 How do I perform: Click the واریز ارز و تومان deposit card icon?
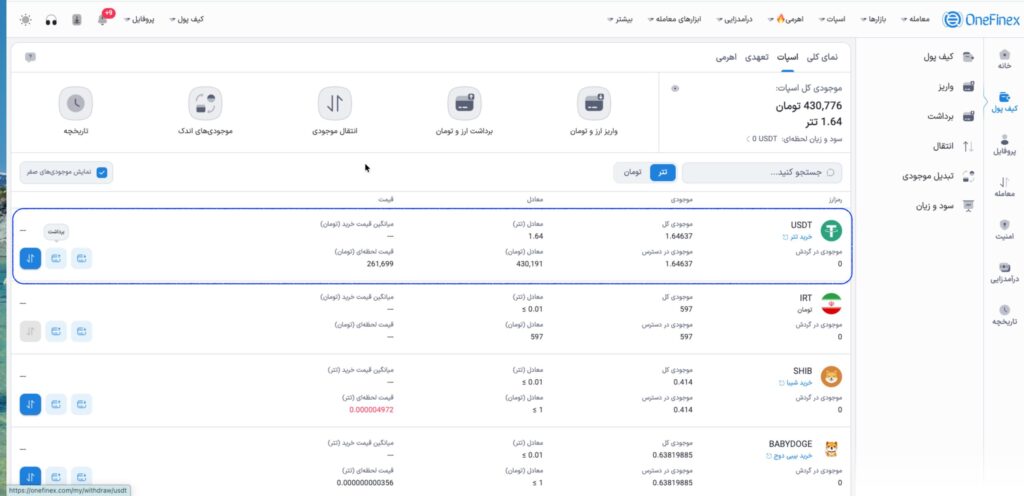[594, 103]
